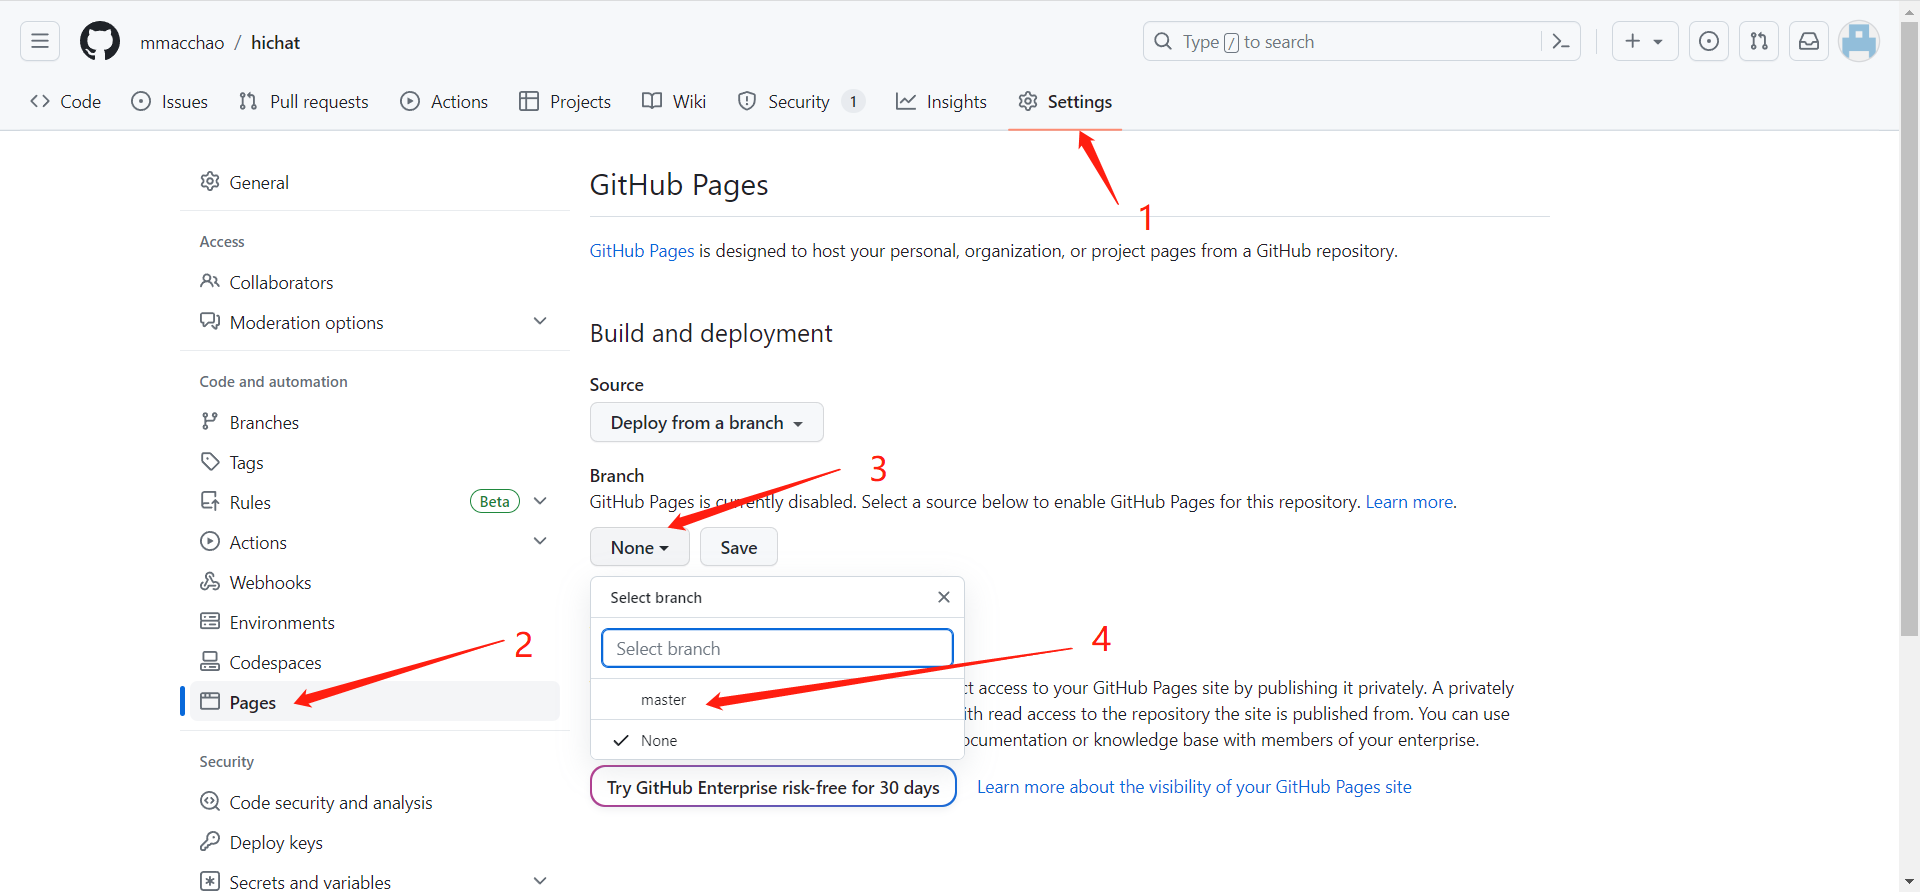Open Rules settings
Screen dimensions: 1920x892
point(250,502)
